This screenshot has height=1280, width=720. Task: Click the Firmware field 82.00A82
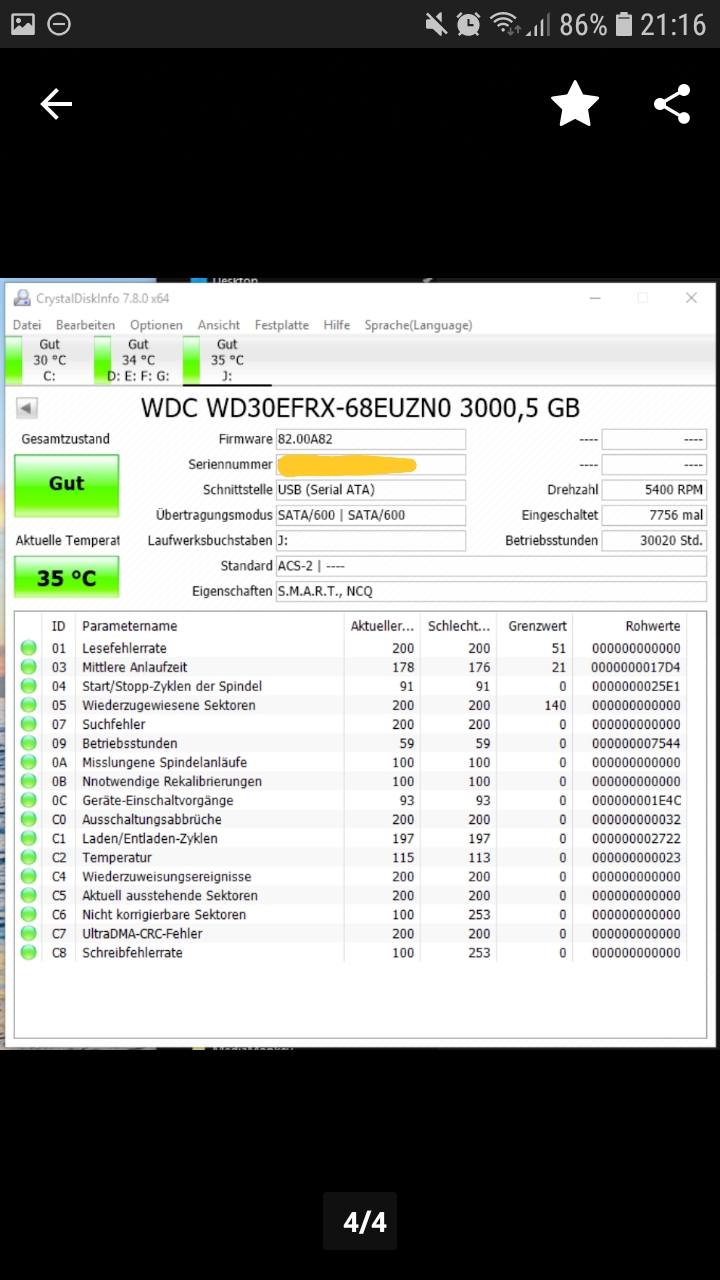click(x=370, y=439)
